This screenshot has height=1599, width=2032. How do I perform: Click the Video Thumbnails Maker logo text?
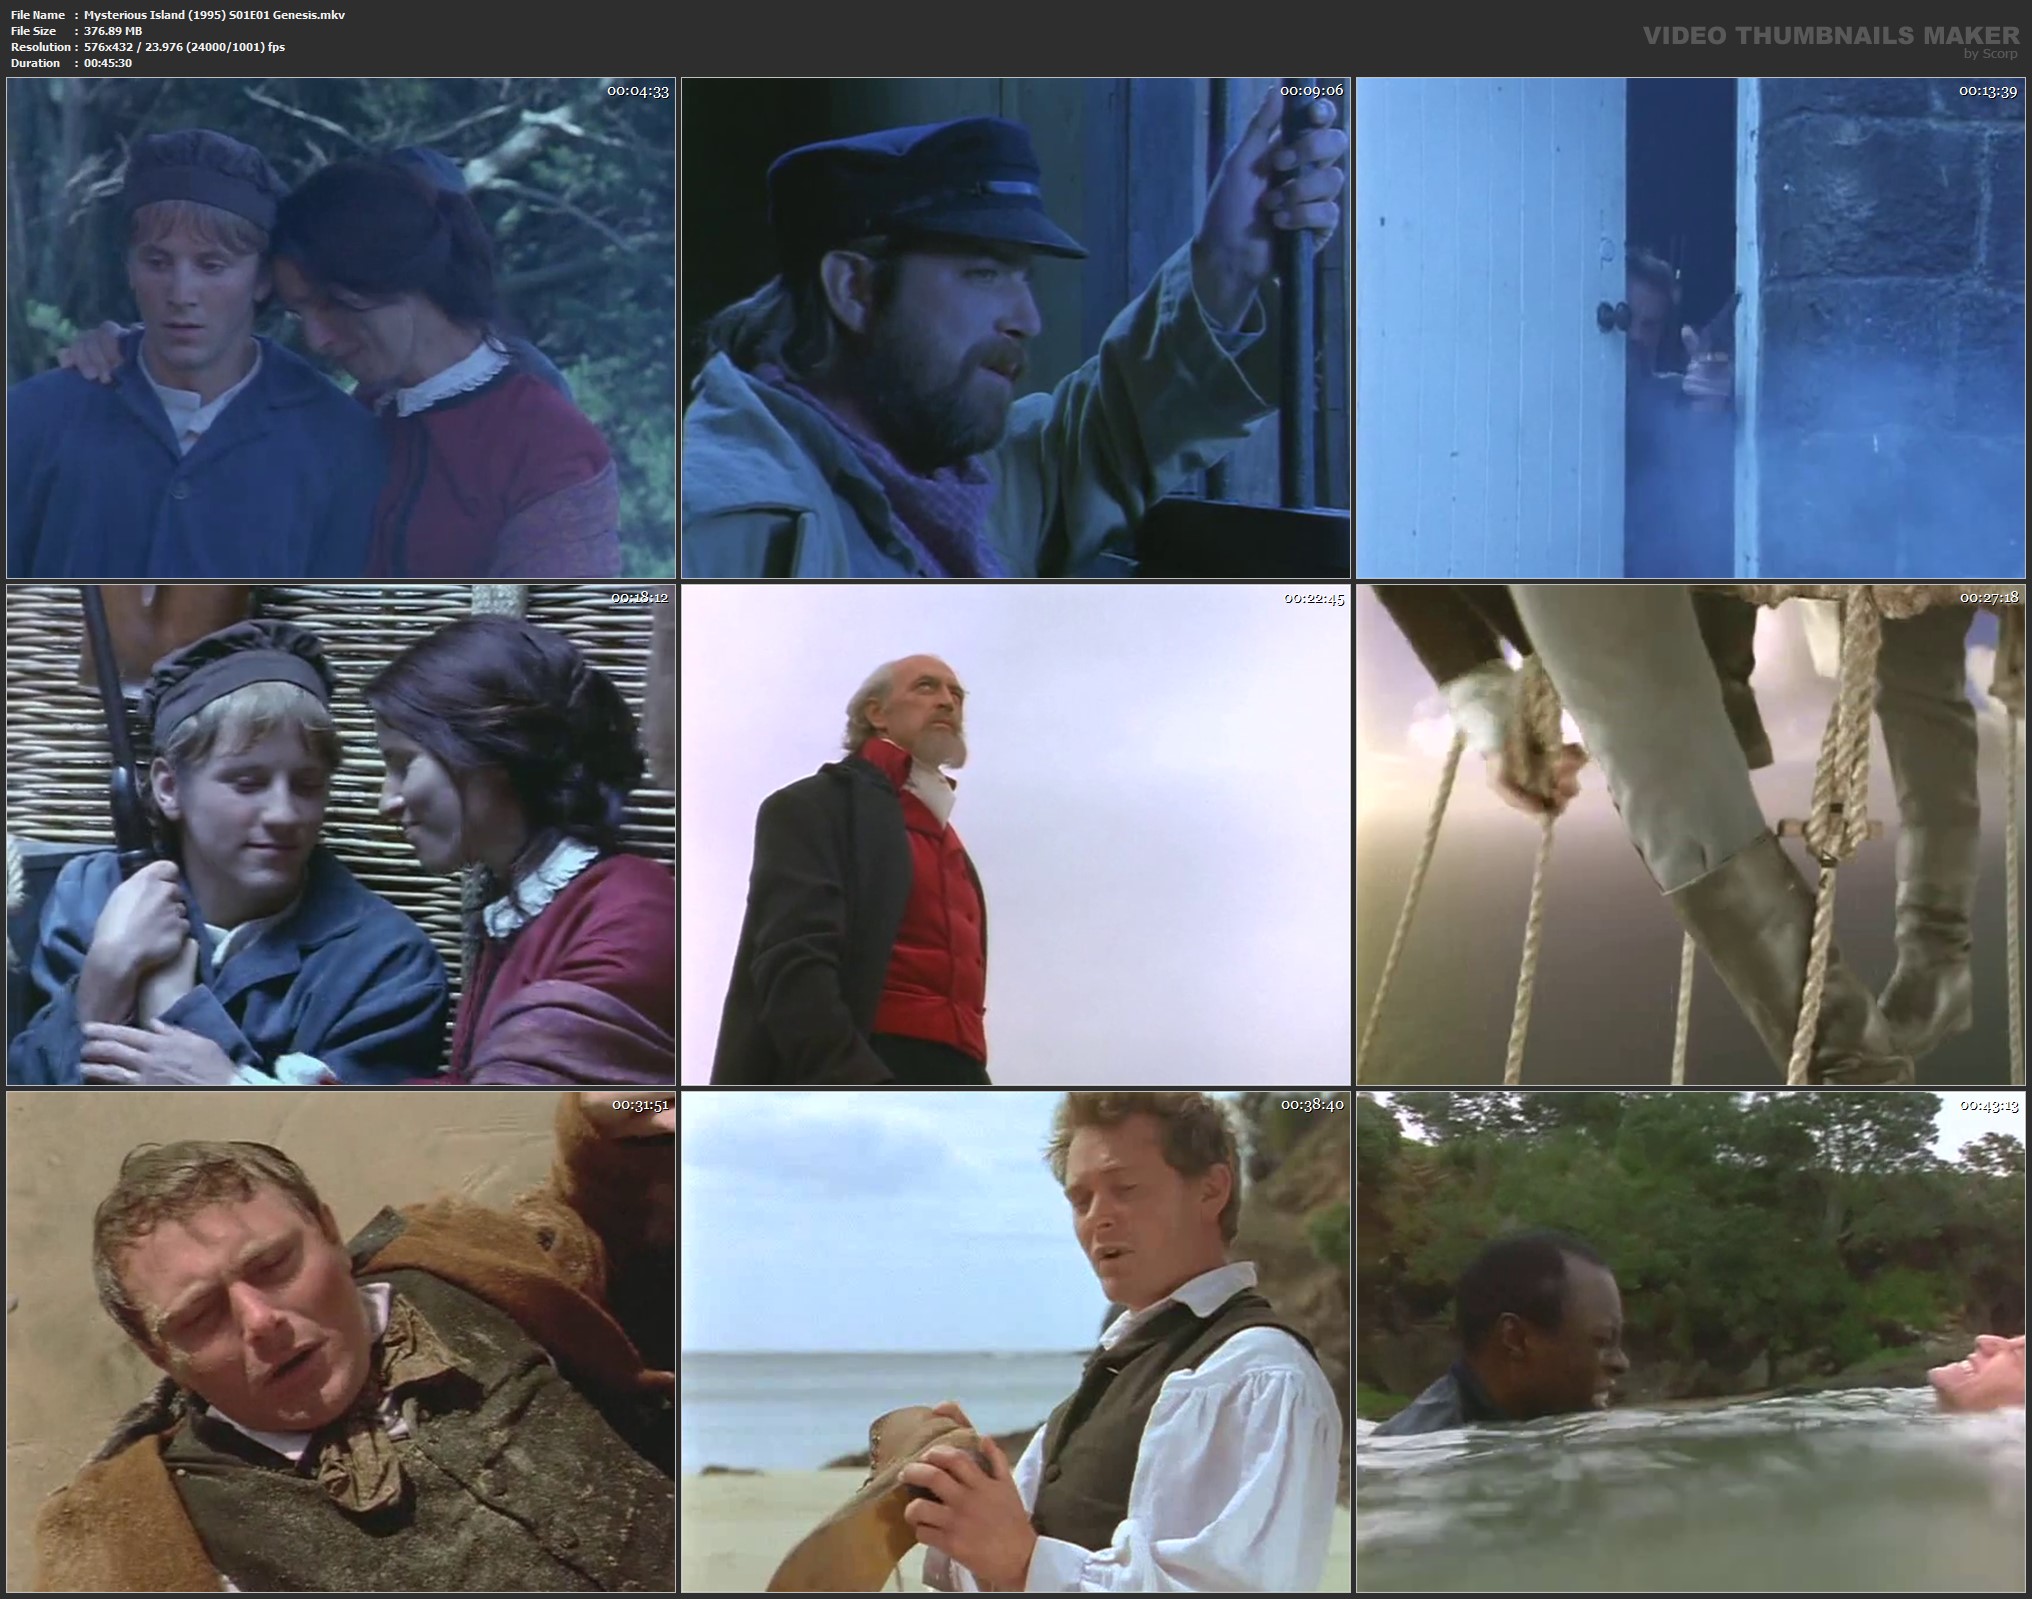(1831, 36)
